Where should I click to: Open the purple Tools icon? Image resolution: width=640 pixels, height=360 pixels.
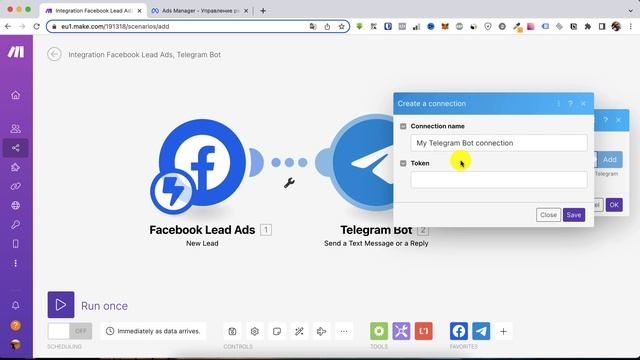[401, 331]
